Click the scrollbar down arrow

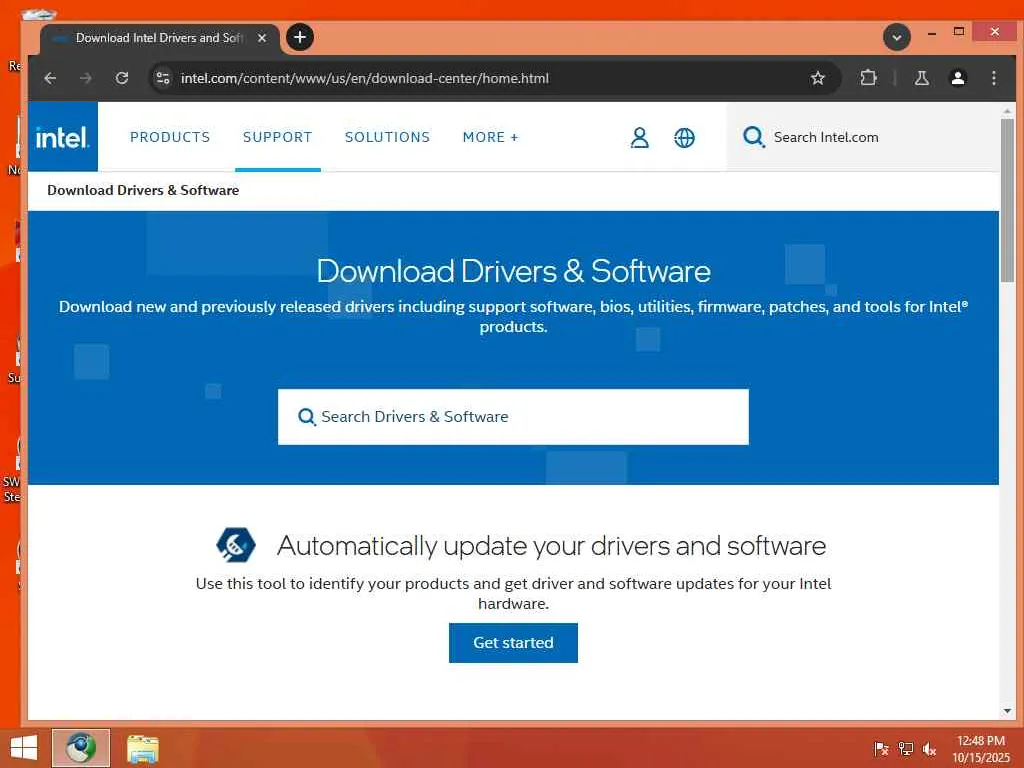(1007, 711)
